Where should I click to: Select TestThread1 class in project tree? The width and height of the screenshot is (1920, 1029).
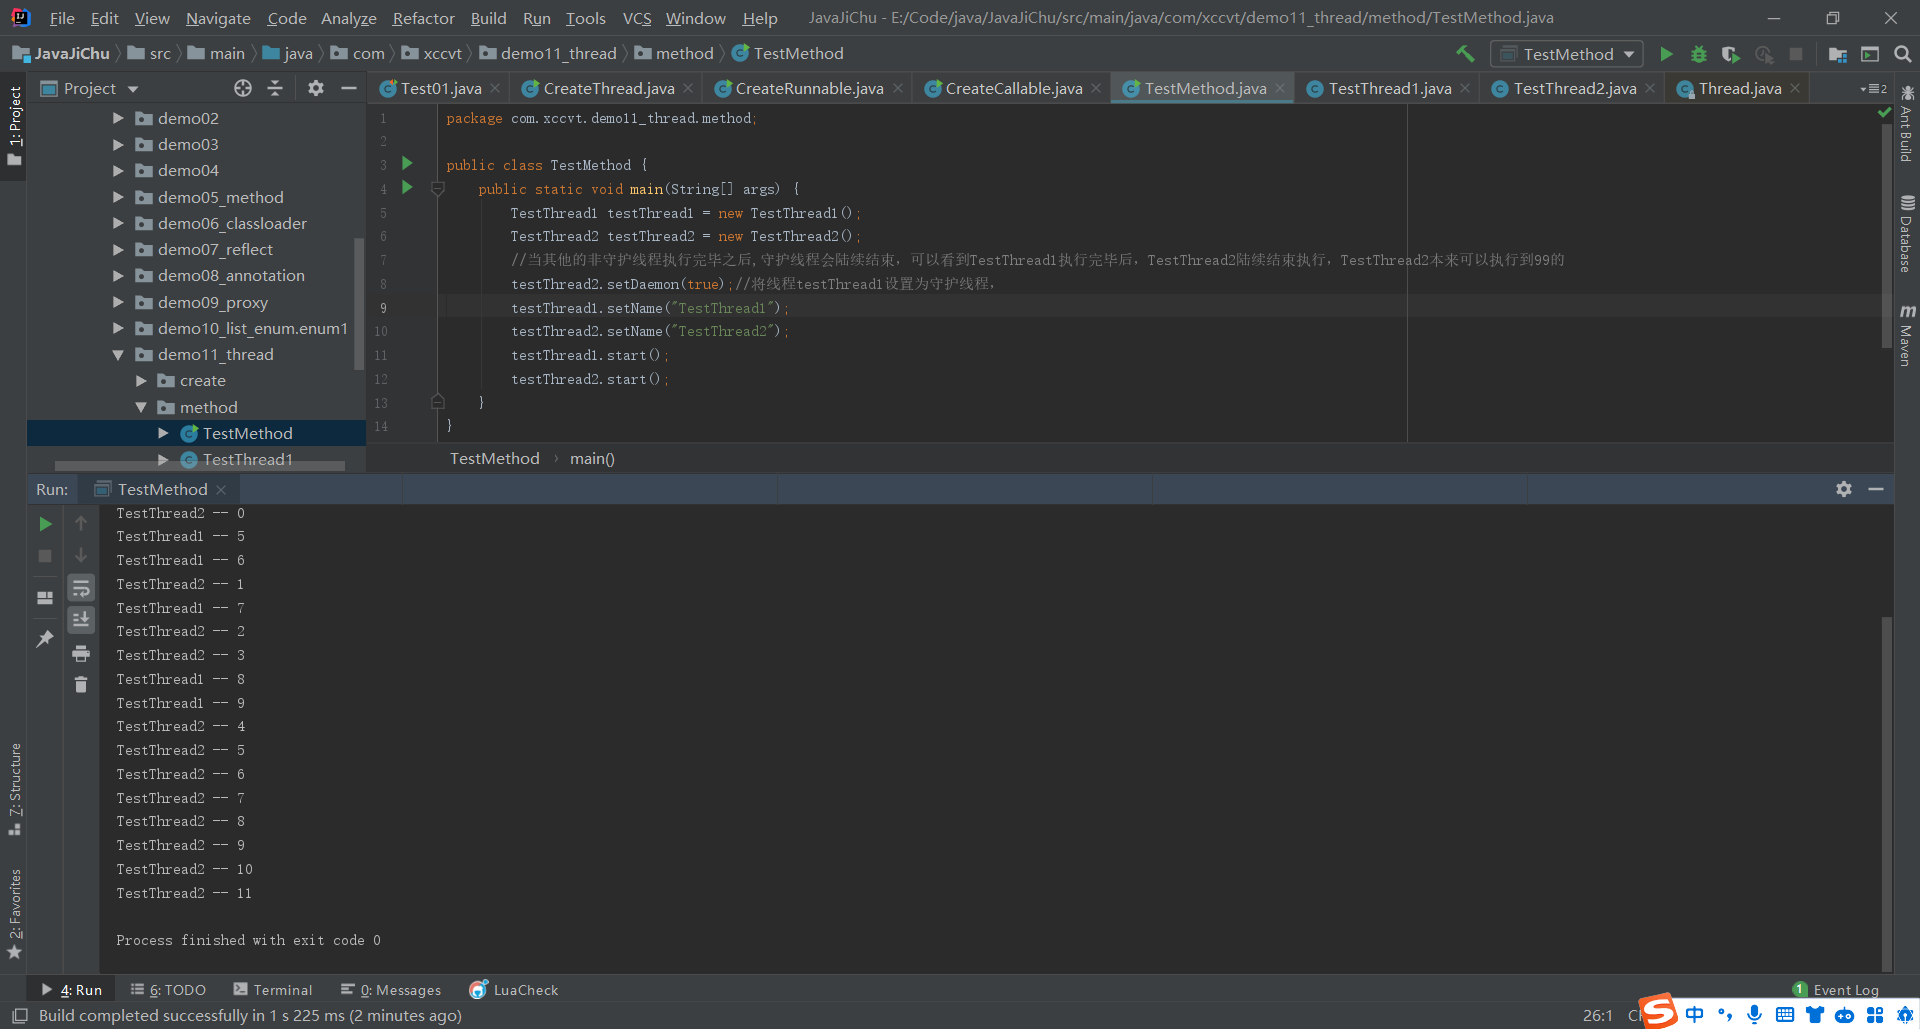[247, 459]
